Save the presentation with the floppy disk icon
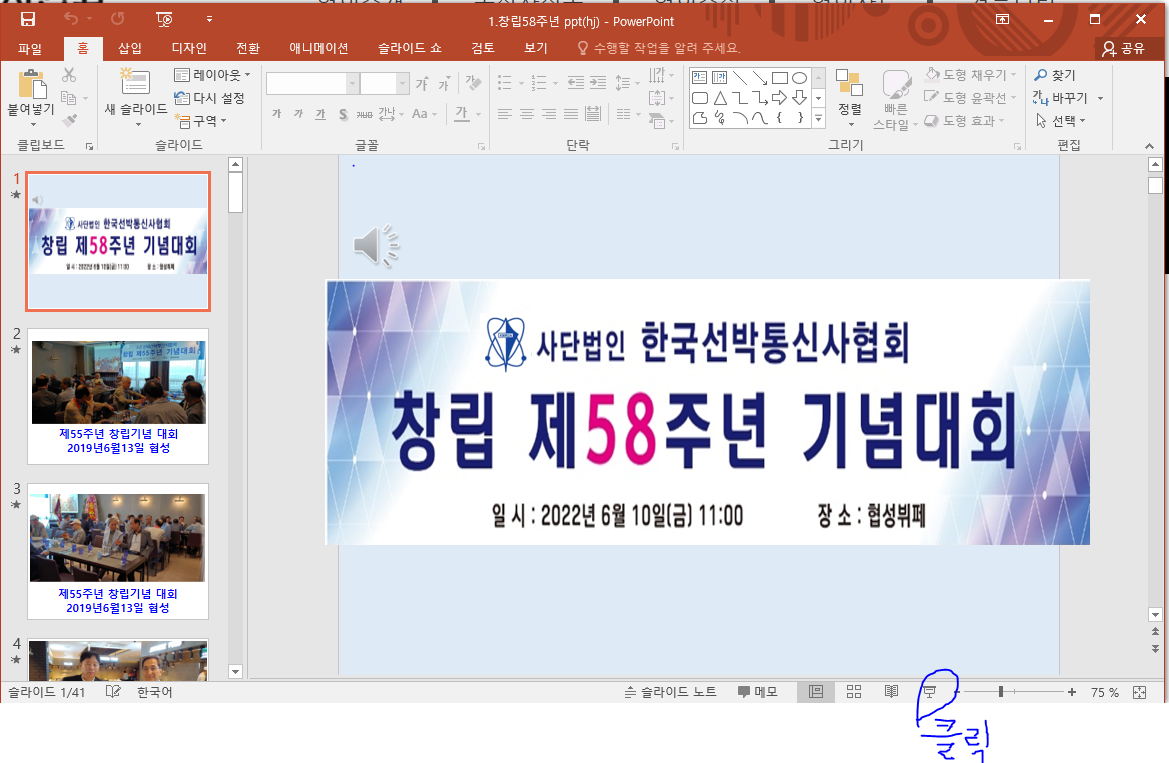The image size is (1169, 763). pos(28,19)
